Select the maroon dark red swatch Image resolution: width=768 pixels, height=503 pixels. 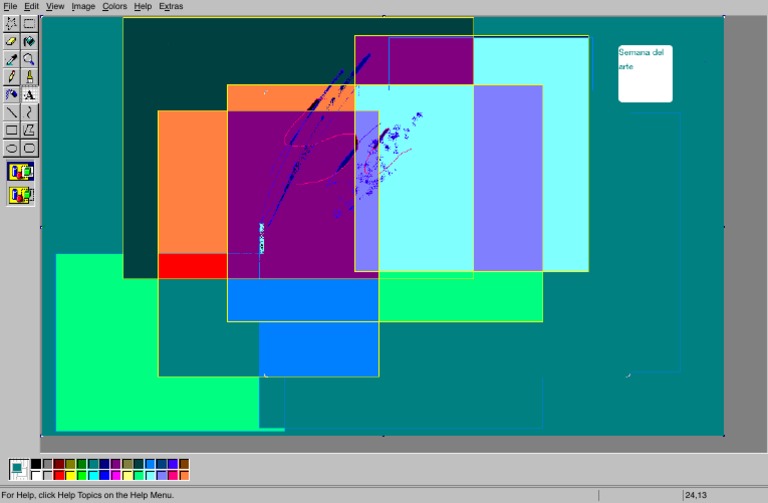59,464
